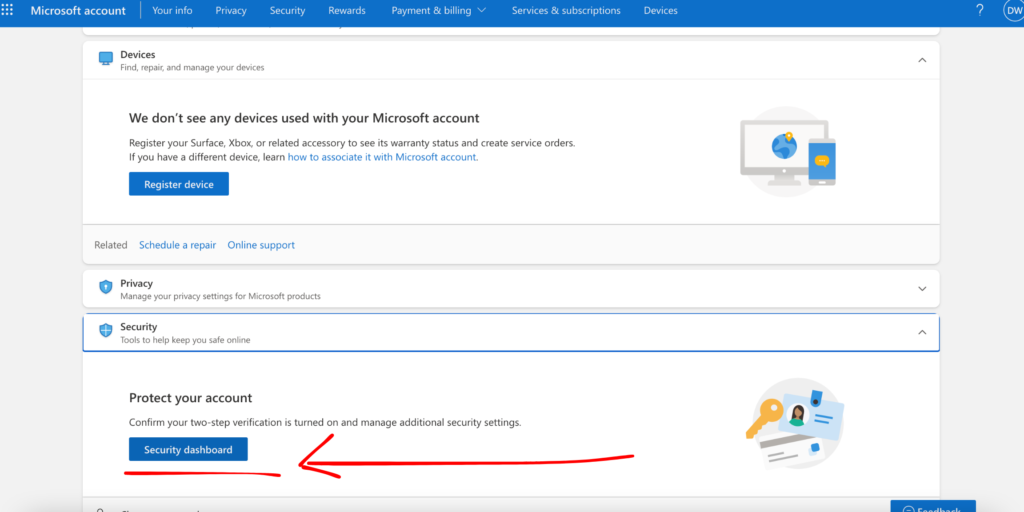Click the Privacy shield icon
This screenshot has height=512, width=1024.
(x=106, y=288)
